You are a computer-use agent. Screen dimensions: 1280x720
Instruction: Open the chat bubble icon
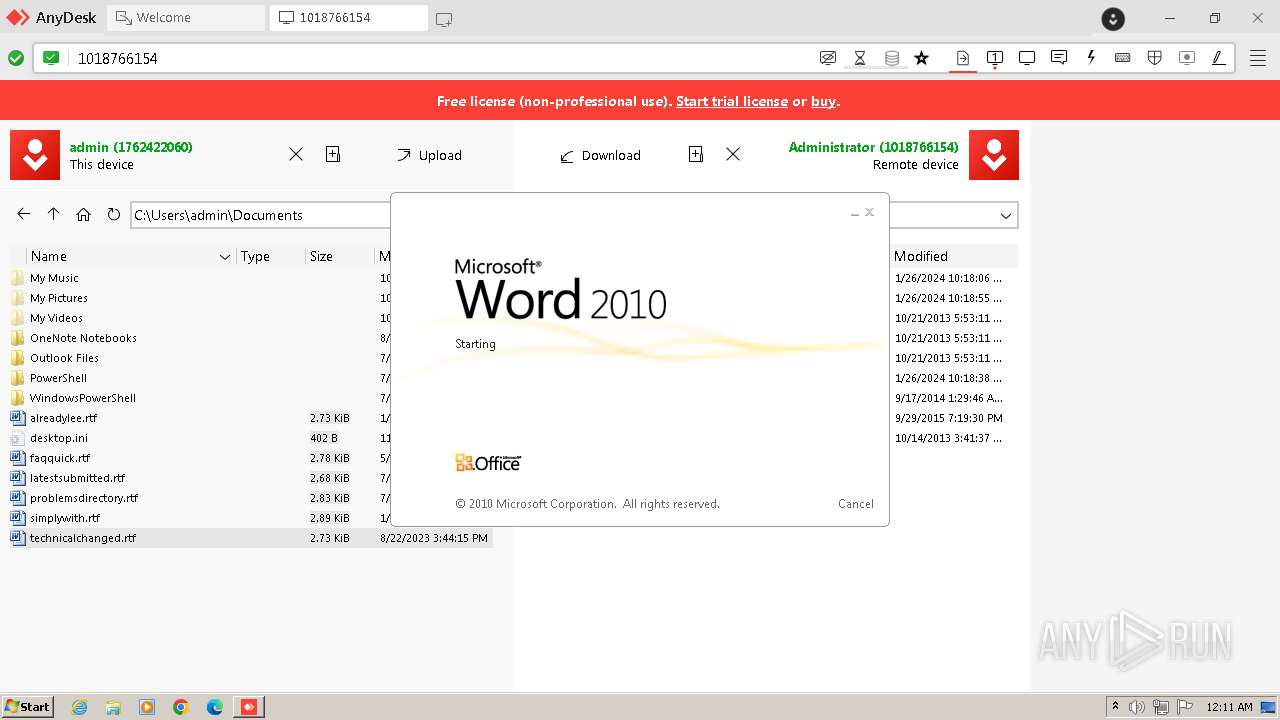(x=1059, y=58)
